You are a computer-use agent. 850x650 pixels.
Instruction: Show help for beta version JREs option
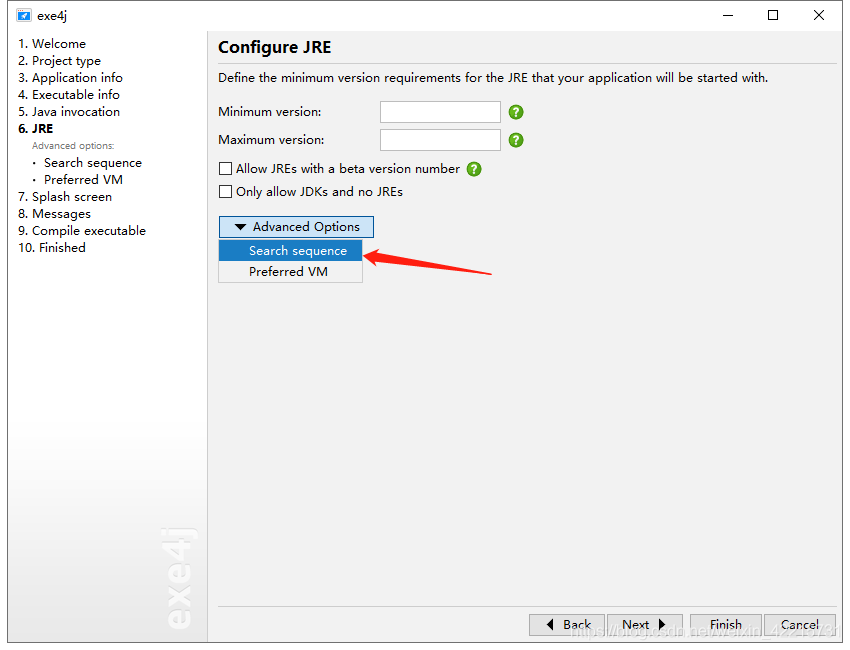tap(474, 169)
